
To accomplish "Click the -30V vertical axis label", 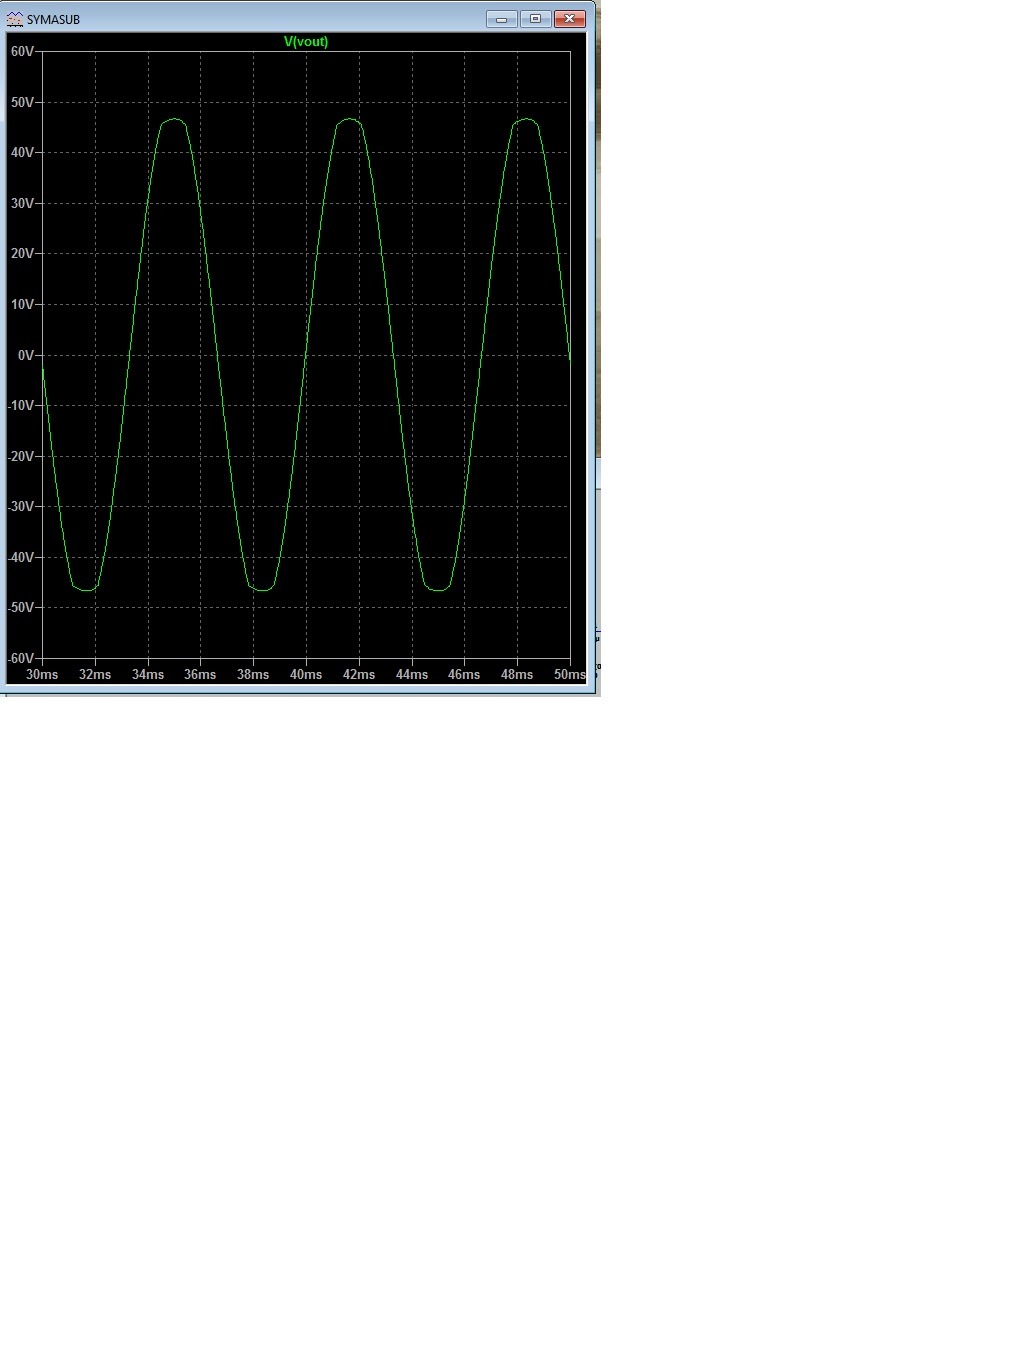I will 21,506.
